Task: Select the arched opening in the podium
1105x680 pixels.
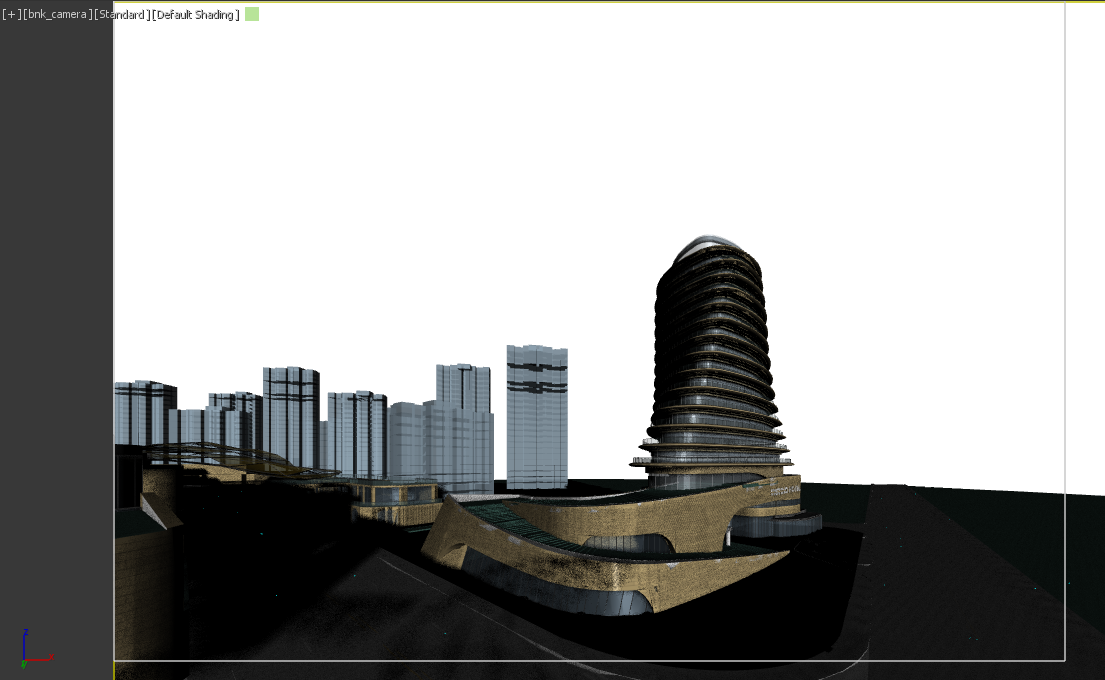Action: point(628,545)
